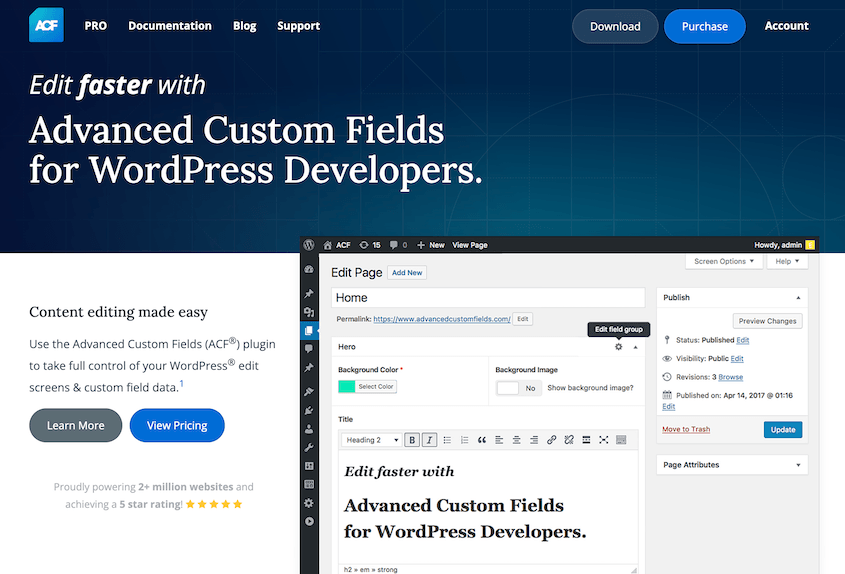Toggle fullscreen distraction-free editor icon
This screenshot has height=574, width=845.
(604, 440)
